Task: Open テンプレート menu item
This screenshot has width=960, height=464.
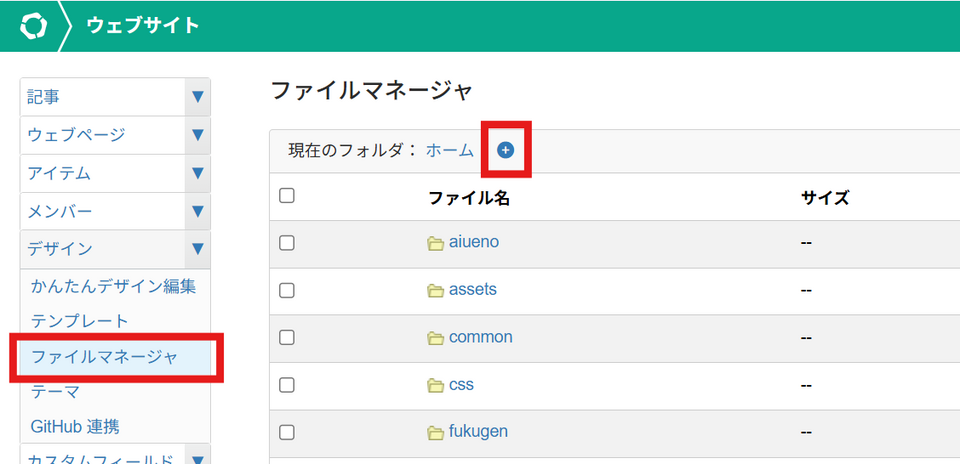Action: pos(80,321)
